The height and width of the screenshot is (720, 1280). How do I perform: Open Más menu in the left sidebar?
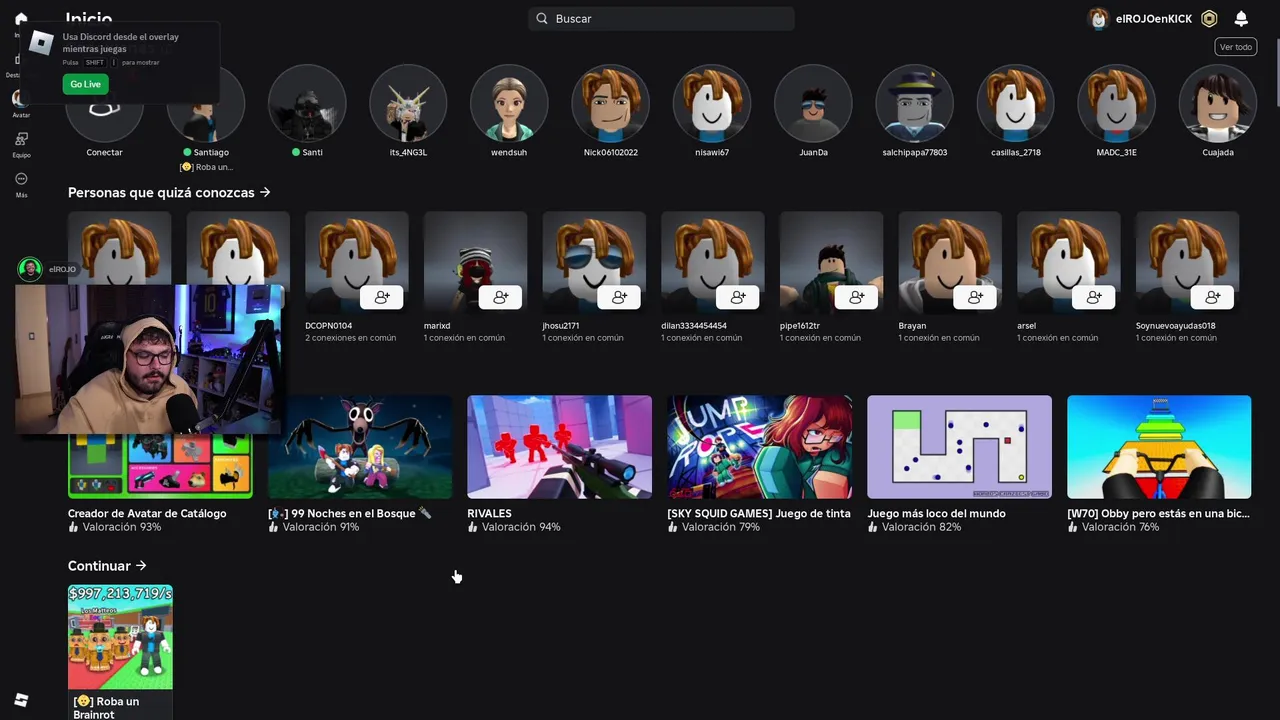pyautogui.click(x=21, y=184)
